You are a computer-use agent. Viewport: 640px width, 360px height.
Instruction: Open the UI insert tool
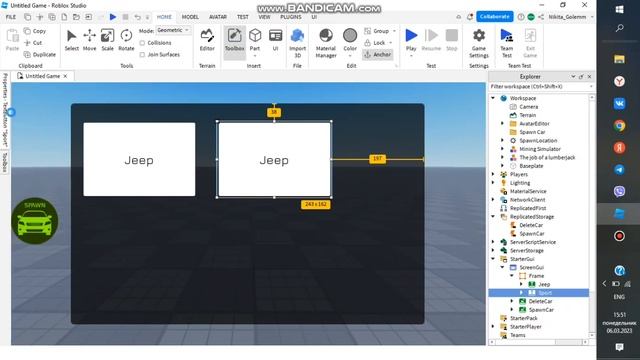coord(276,40)
